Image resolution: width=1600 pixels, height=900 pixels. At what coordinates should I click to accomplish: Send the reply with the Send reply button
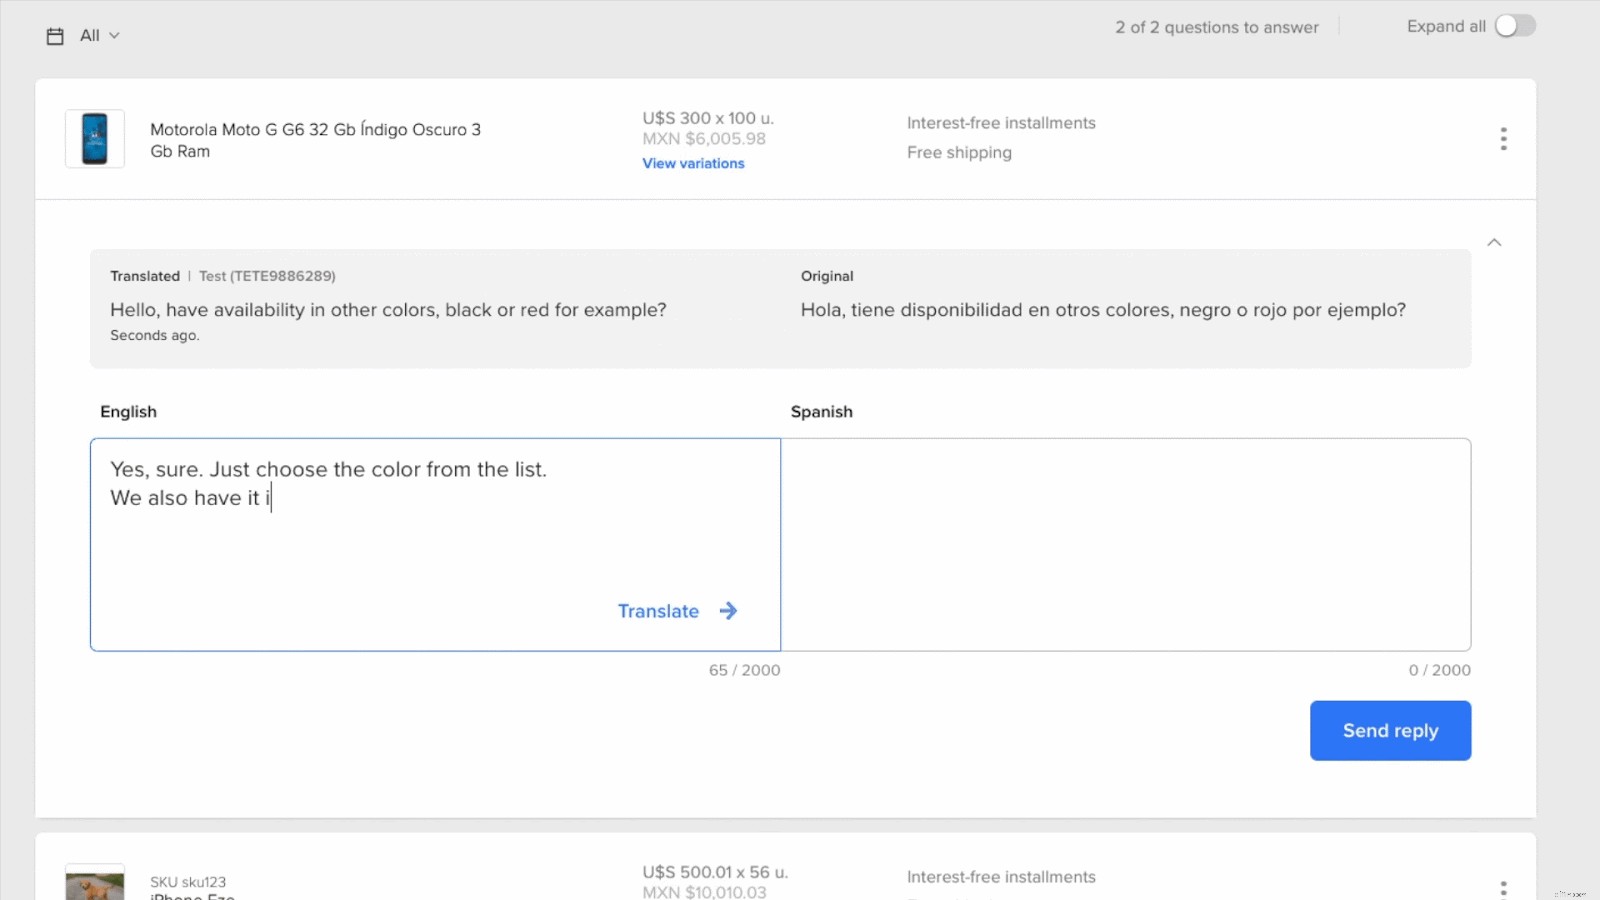tap(1390, 731)
